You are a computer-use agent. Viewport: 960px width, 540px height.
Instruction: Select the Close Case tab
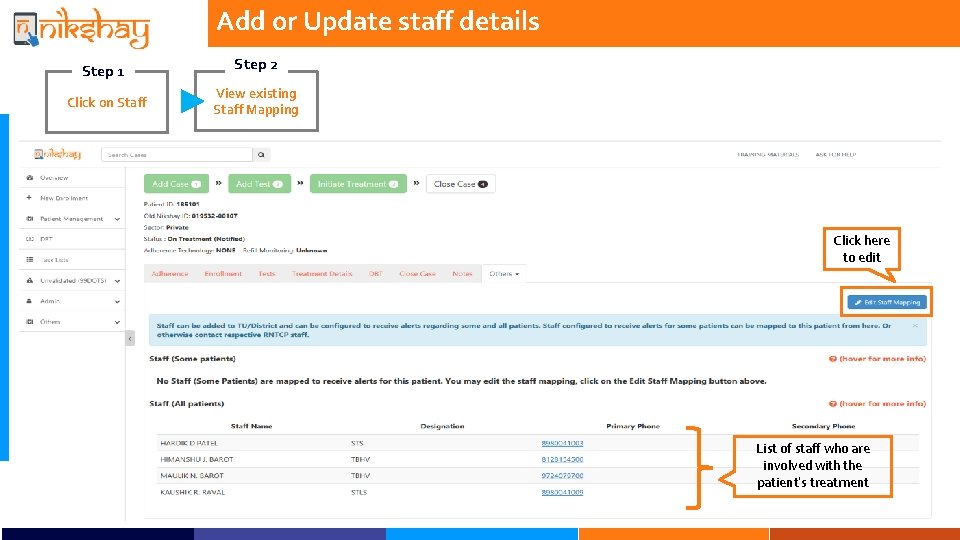pos(417,274)
